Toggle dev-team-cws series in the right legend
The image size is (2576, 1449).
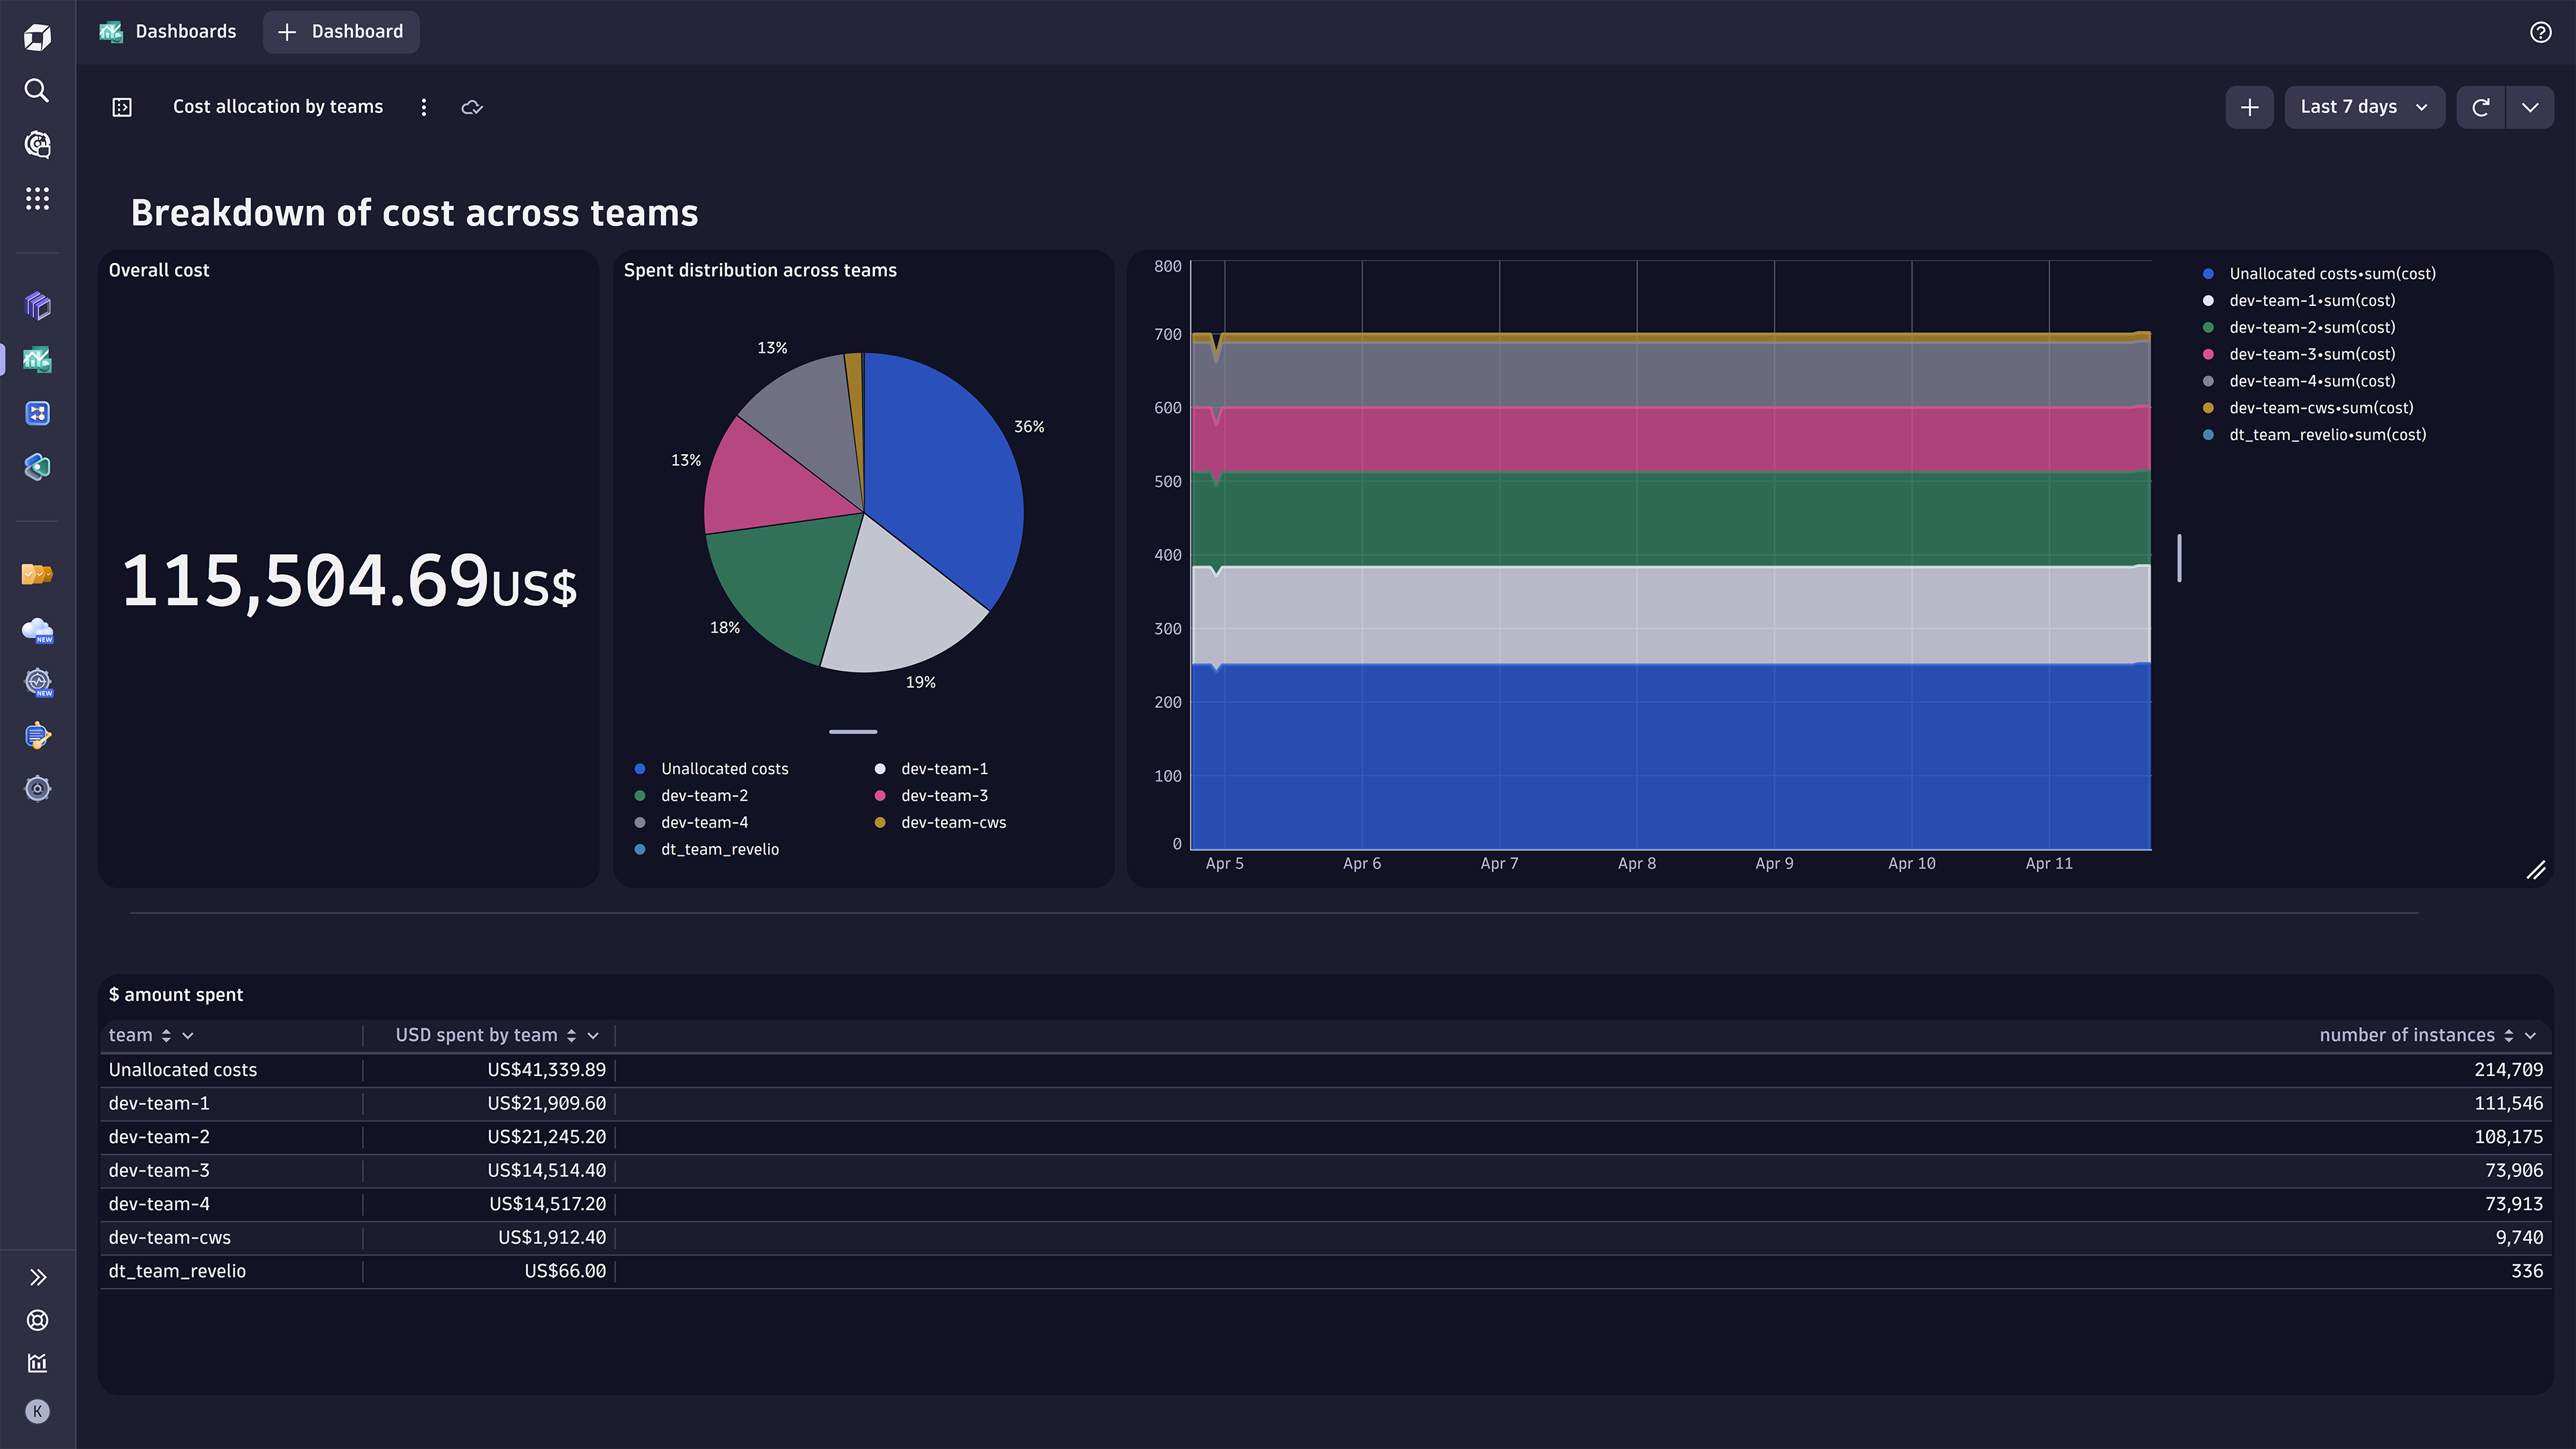2320,407
